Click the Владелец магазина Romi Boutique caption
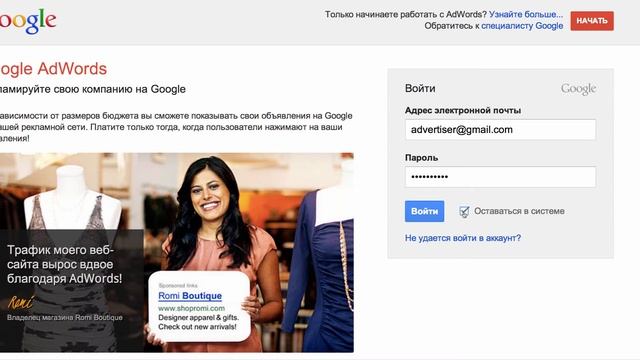 [64, 317]
